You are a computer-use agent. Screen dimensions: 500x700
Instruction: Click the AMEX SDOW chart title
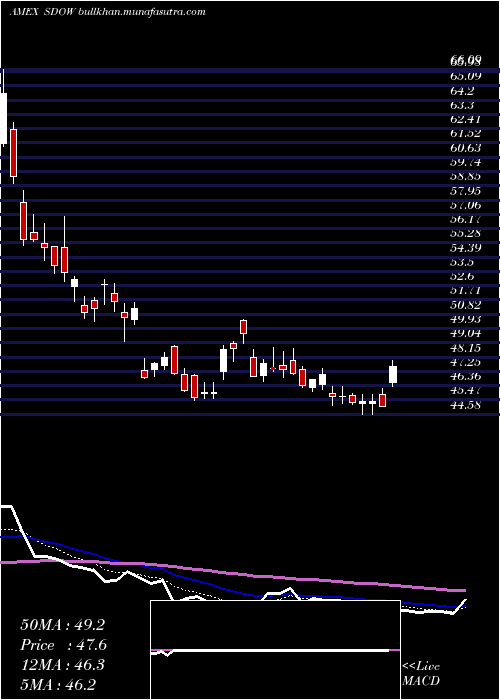coord(43,12)
